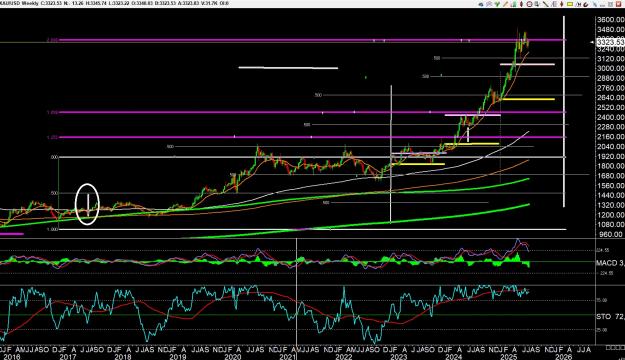Click the 1440.00 price axis label

point(610,195)
